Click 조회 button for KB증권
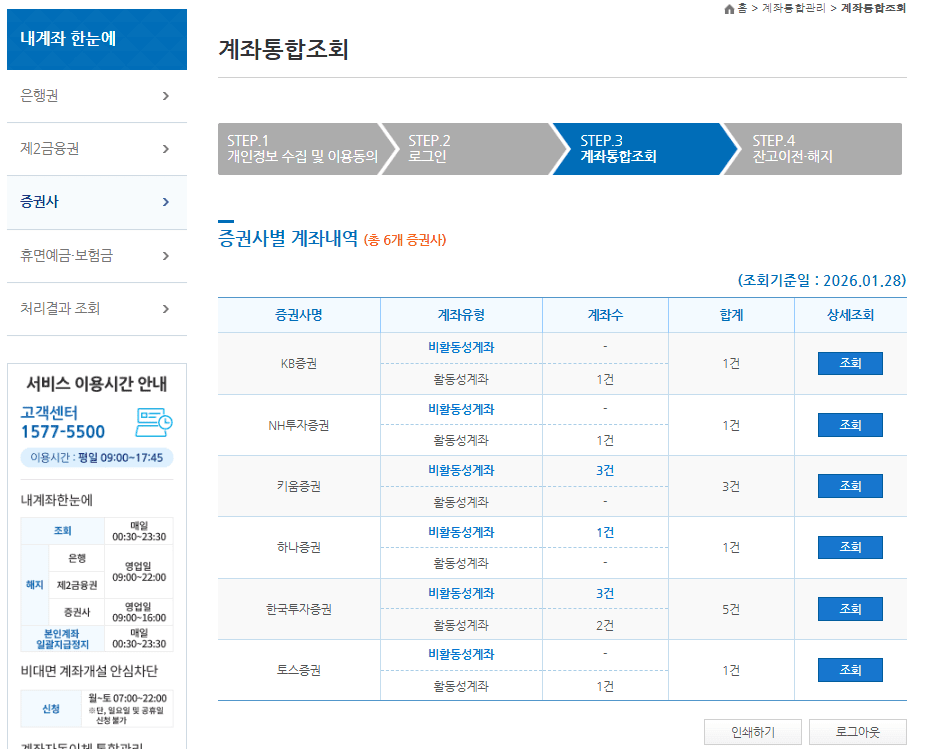This screenshot has height=749, width=927. (x=849, y=363)
